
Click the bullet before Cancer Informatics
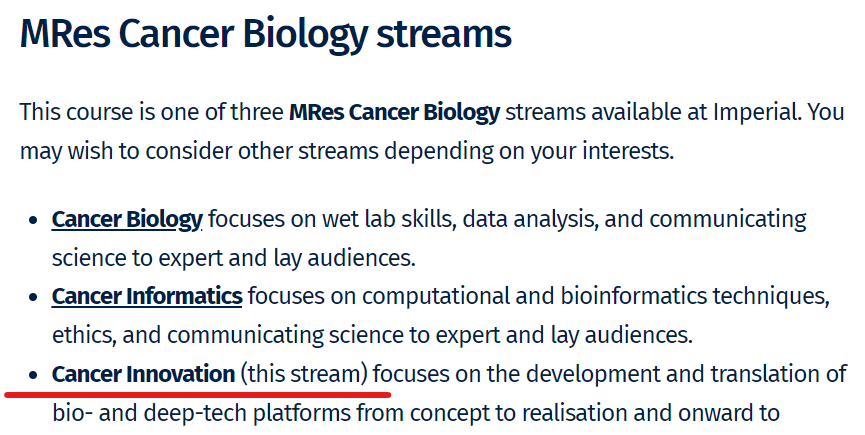tap(33, 298)
